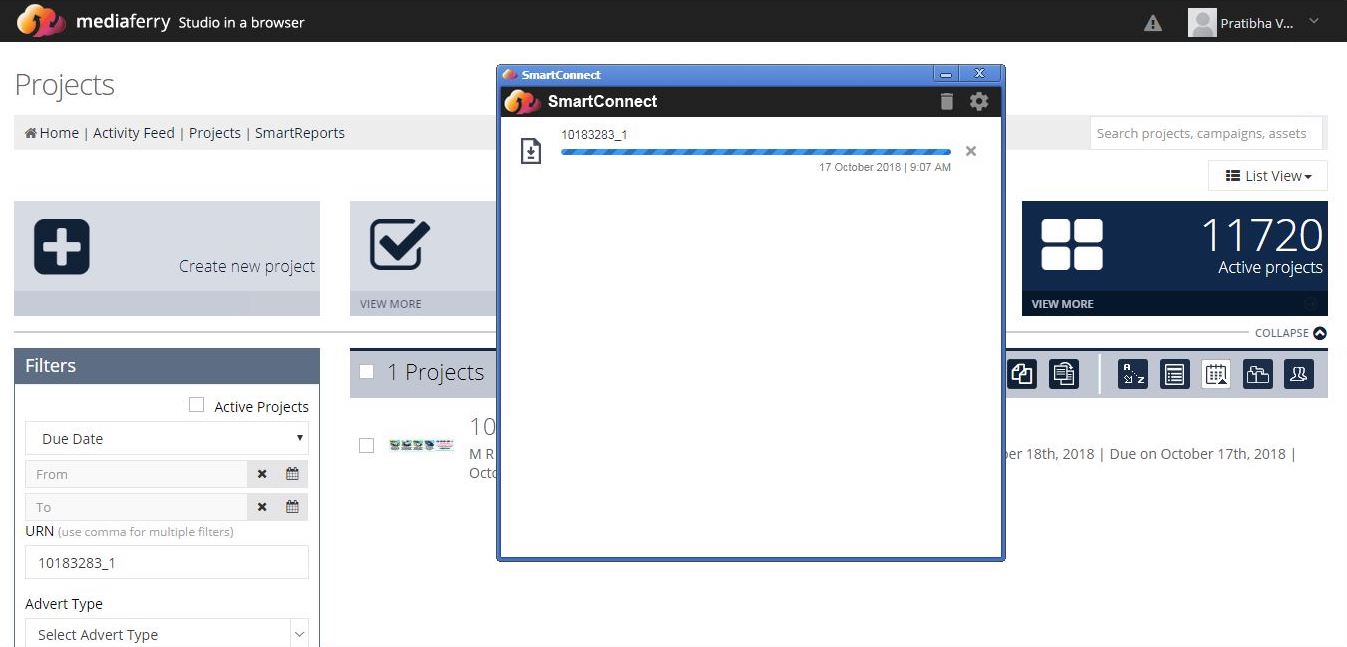Click the documents with arrow duplicate icon

pyautogui.click(x=1064, y=374)
